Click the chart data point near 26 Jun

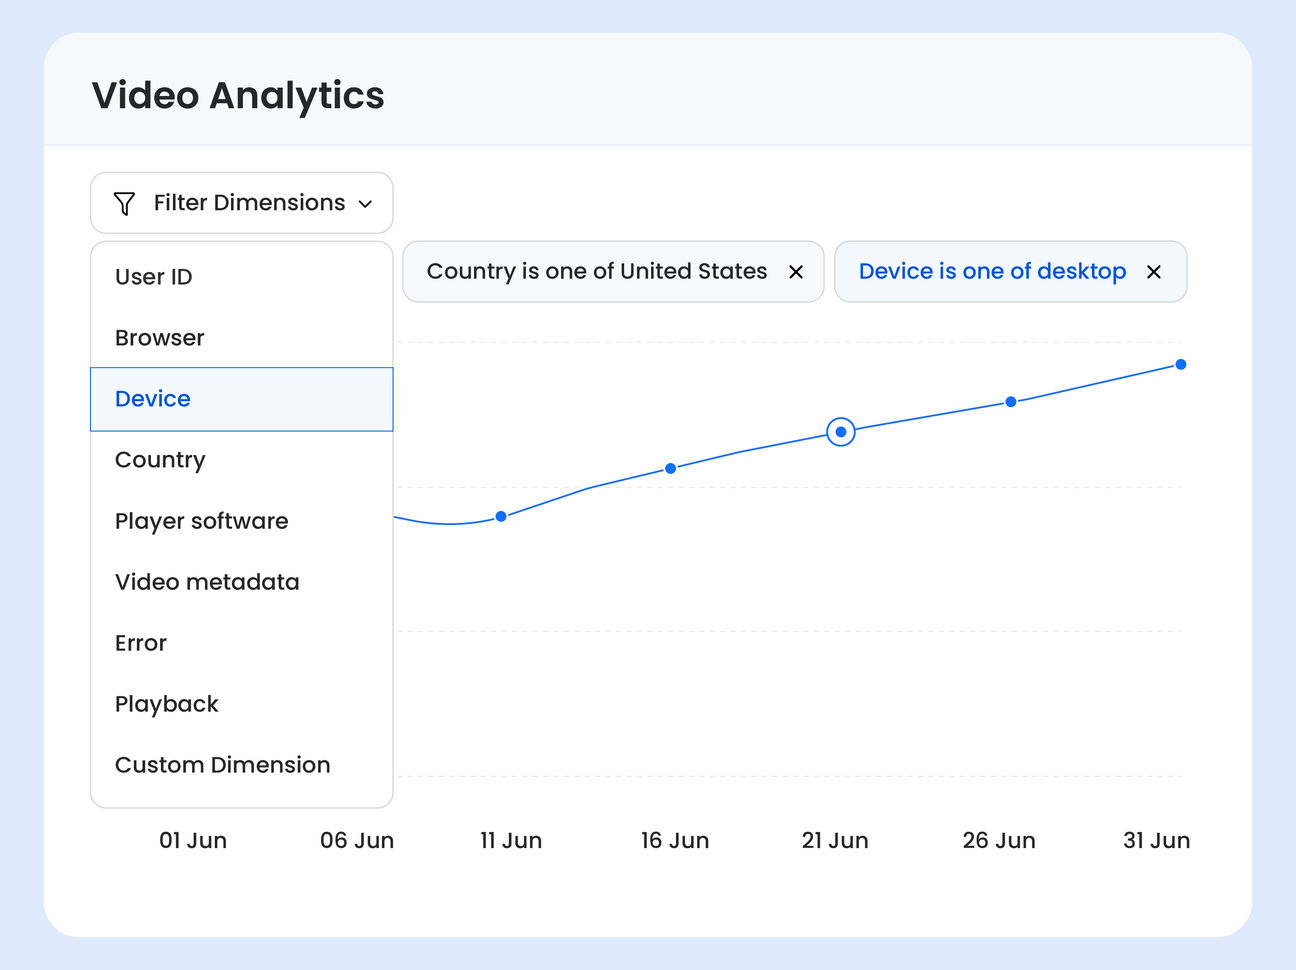coord(1011,402)
